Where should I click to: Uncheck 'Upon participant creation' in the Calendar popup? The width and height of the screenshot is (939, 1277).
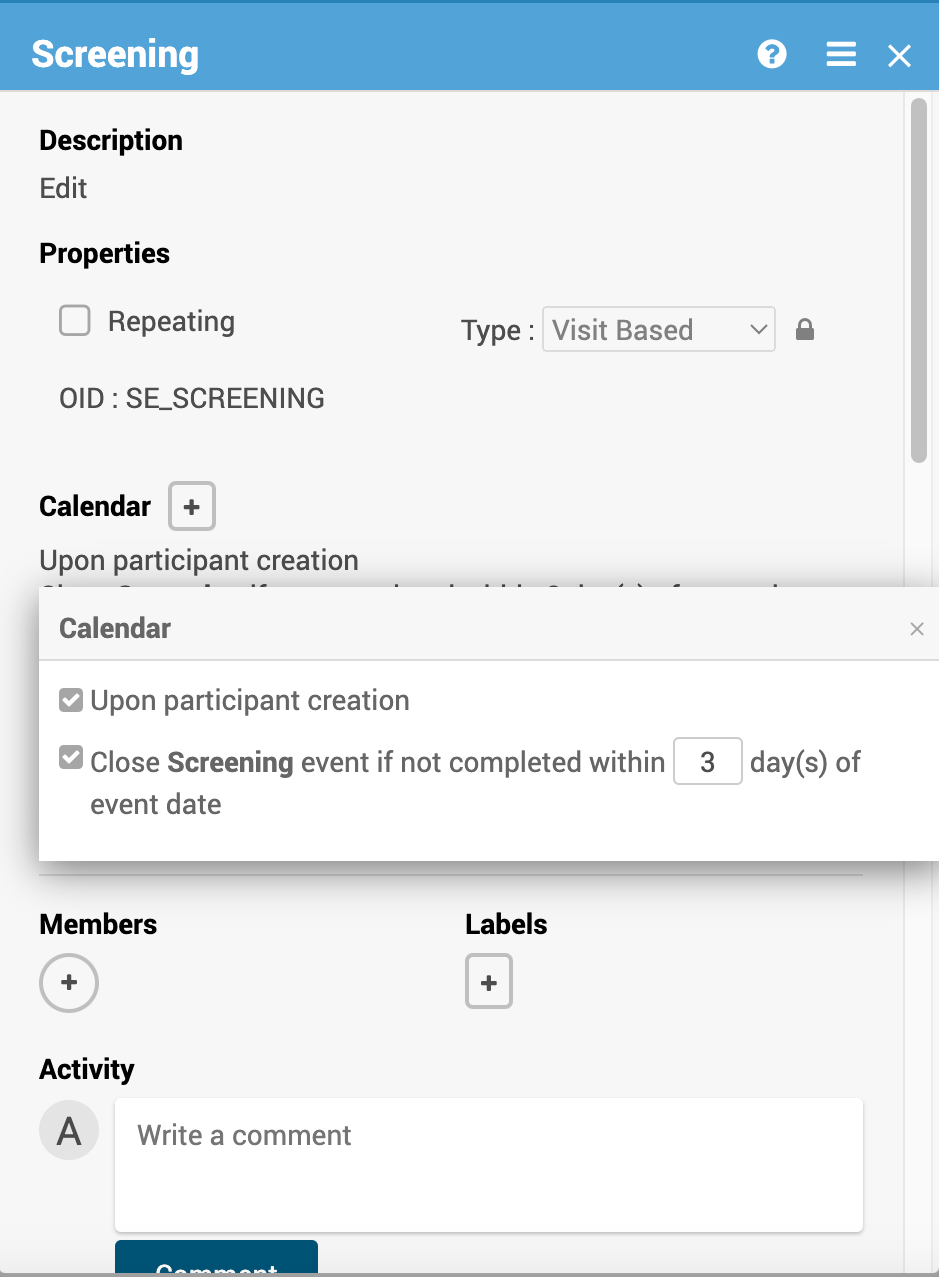coord(70,700)
